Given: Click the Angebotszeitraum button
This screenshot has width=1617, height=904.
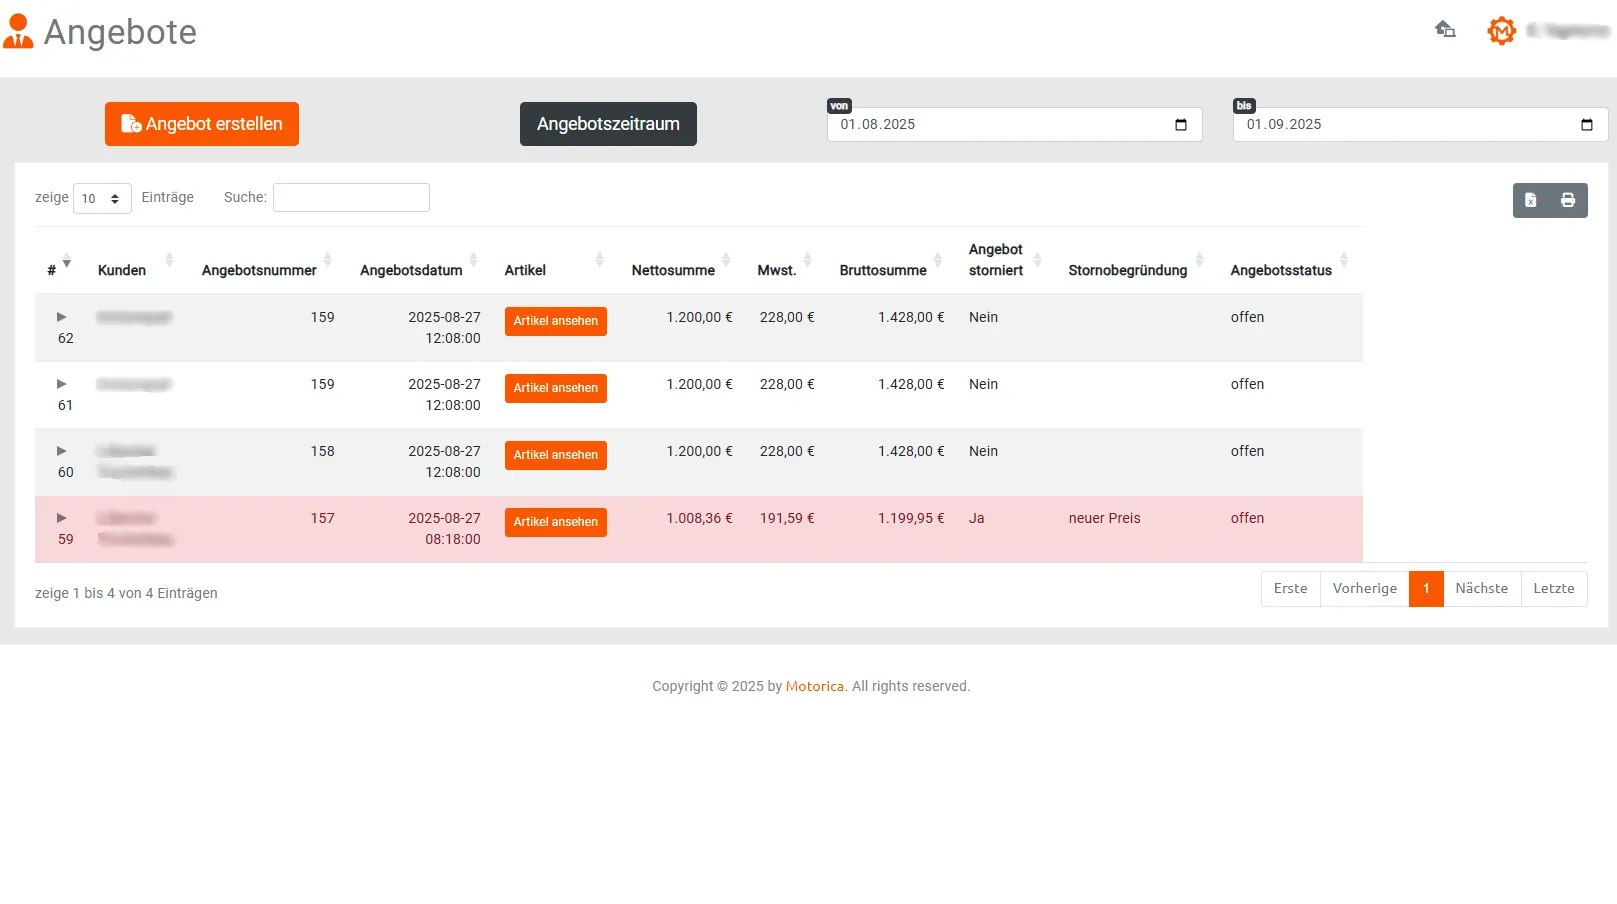Looking at the screenshot, I should (x=608, y=124).
